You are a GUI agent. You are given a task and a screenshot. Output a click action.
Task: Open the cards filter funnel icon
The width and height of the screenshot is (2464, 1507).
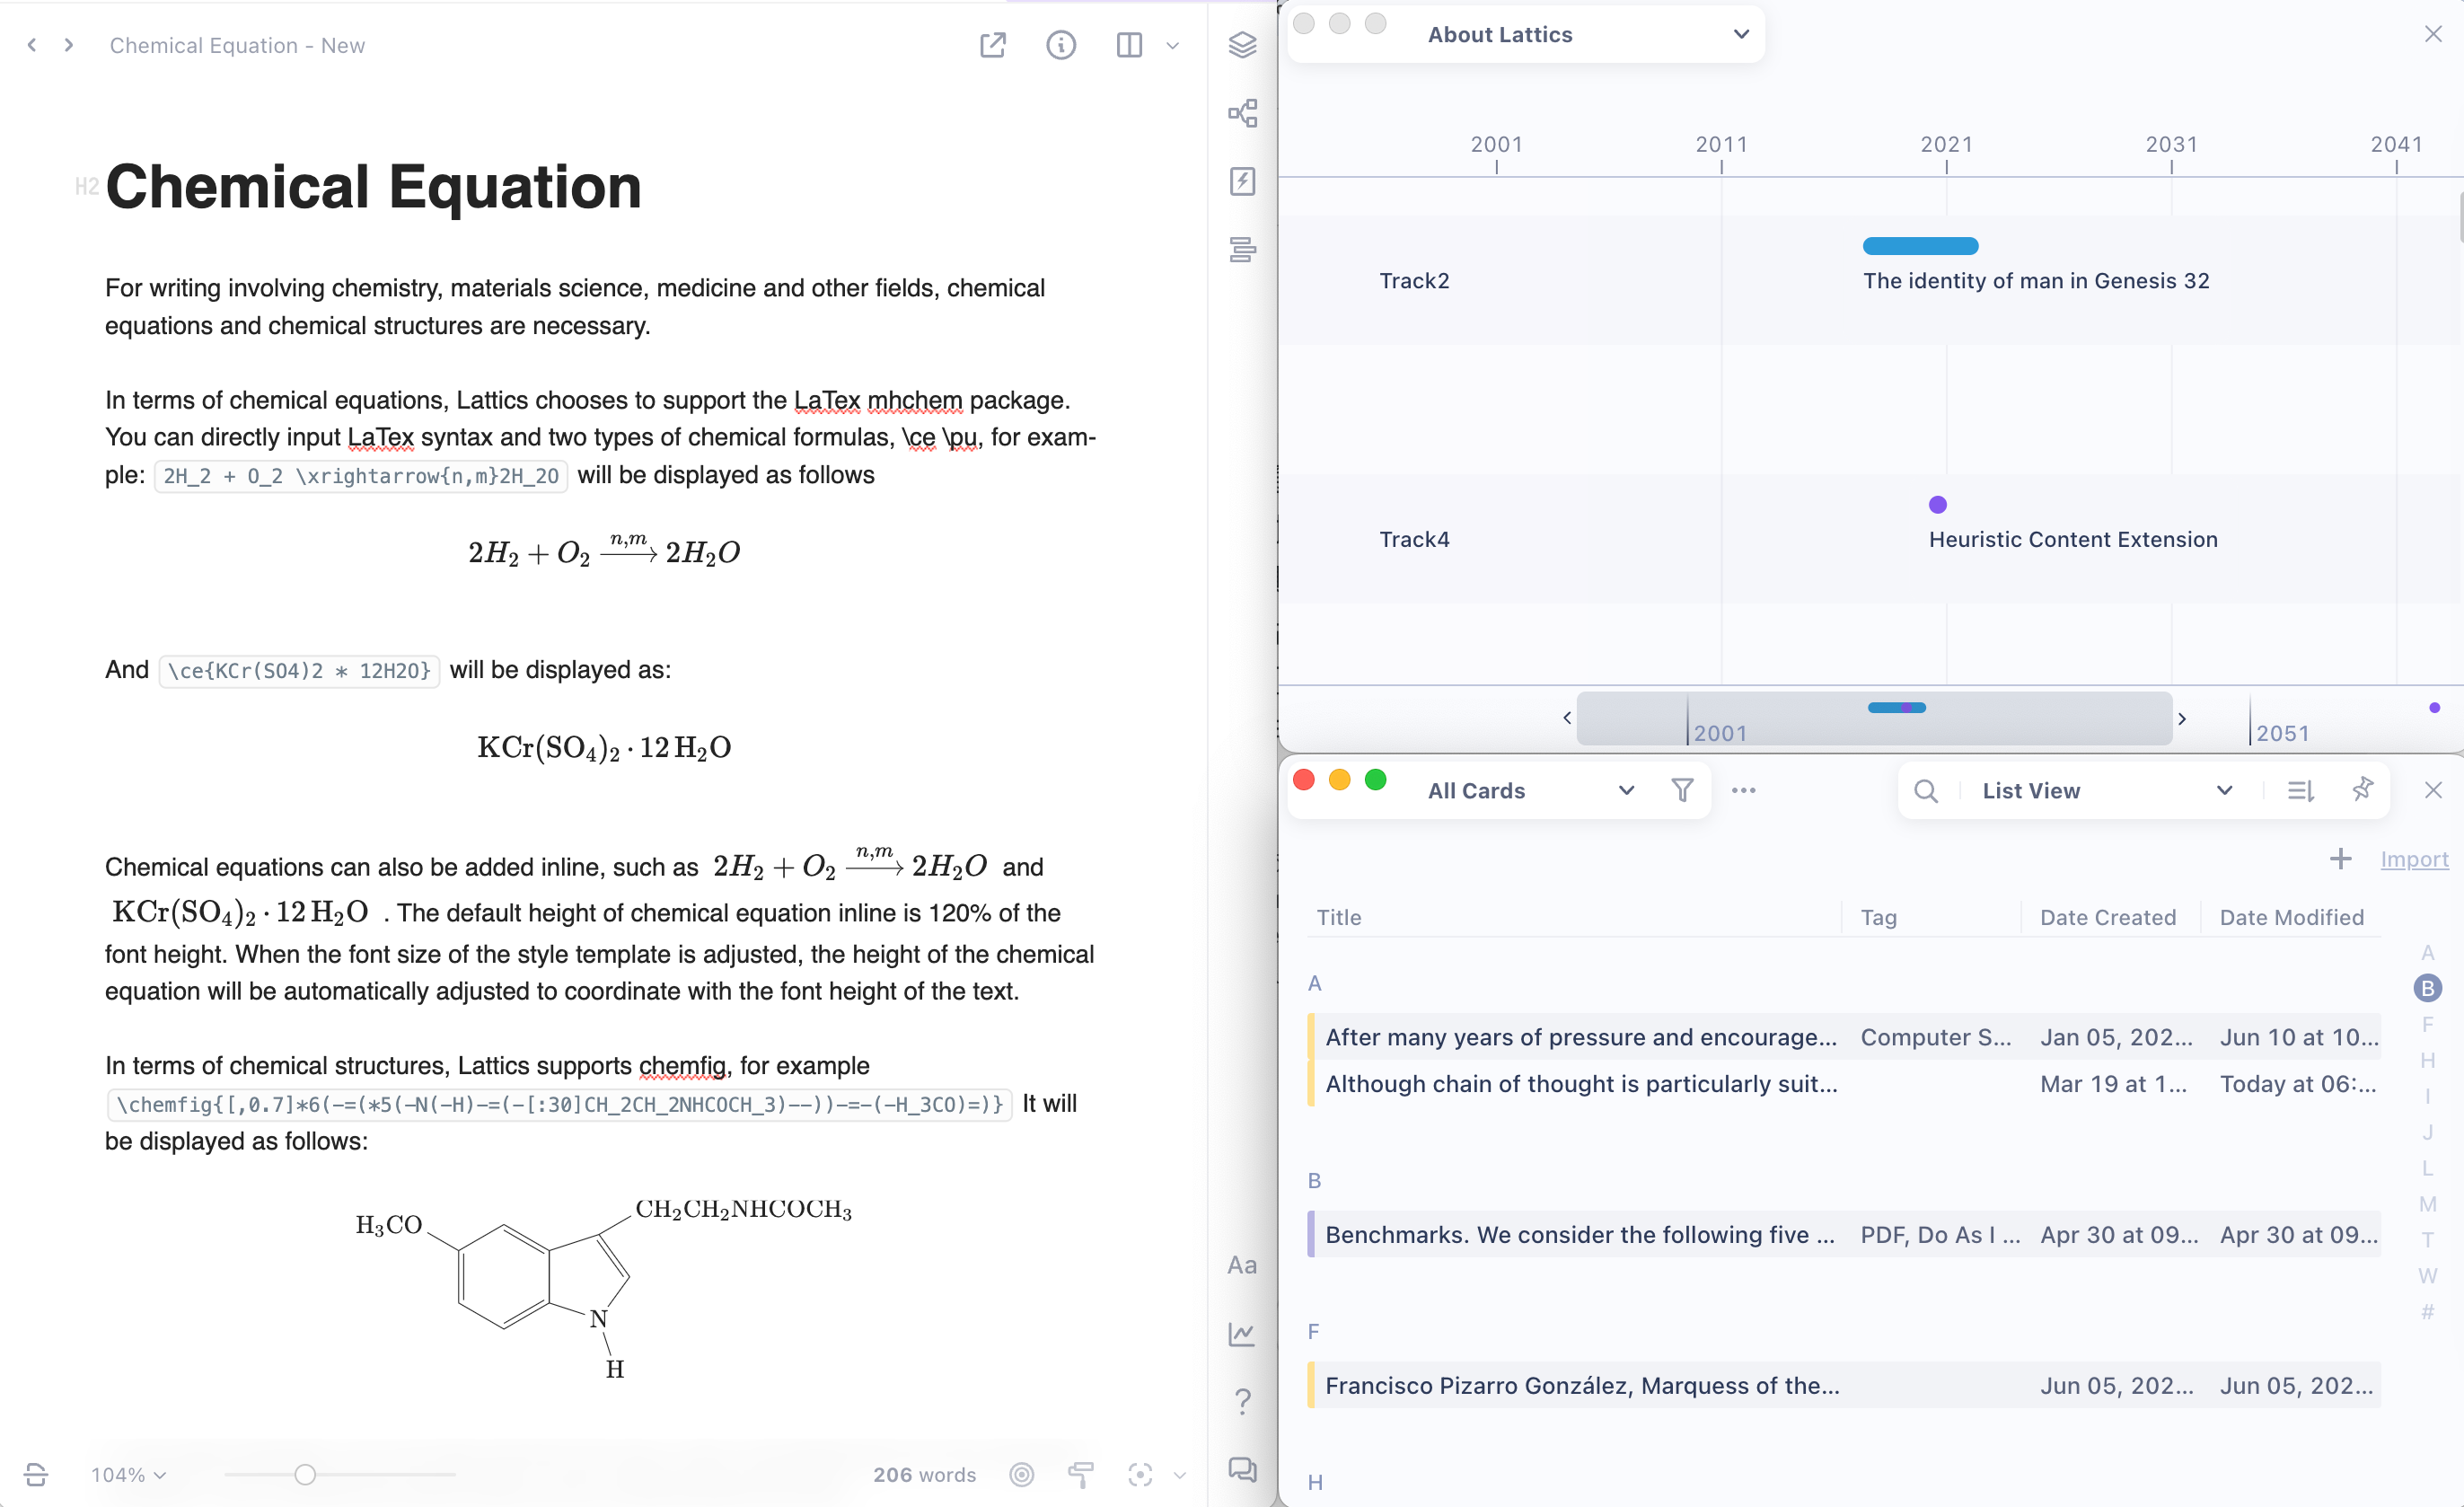(x=1682, y=790)
